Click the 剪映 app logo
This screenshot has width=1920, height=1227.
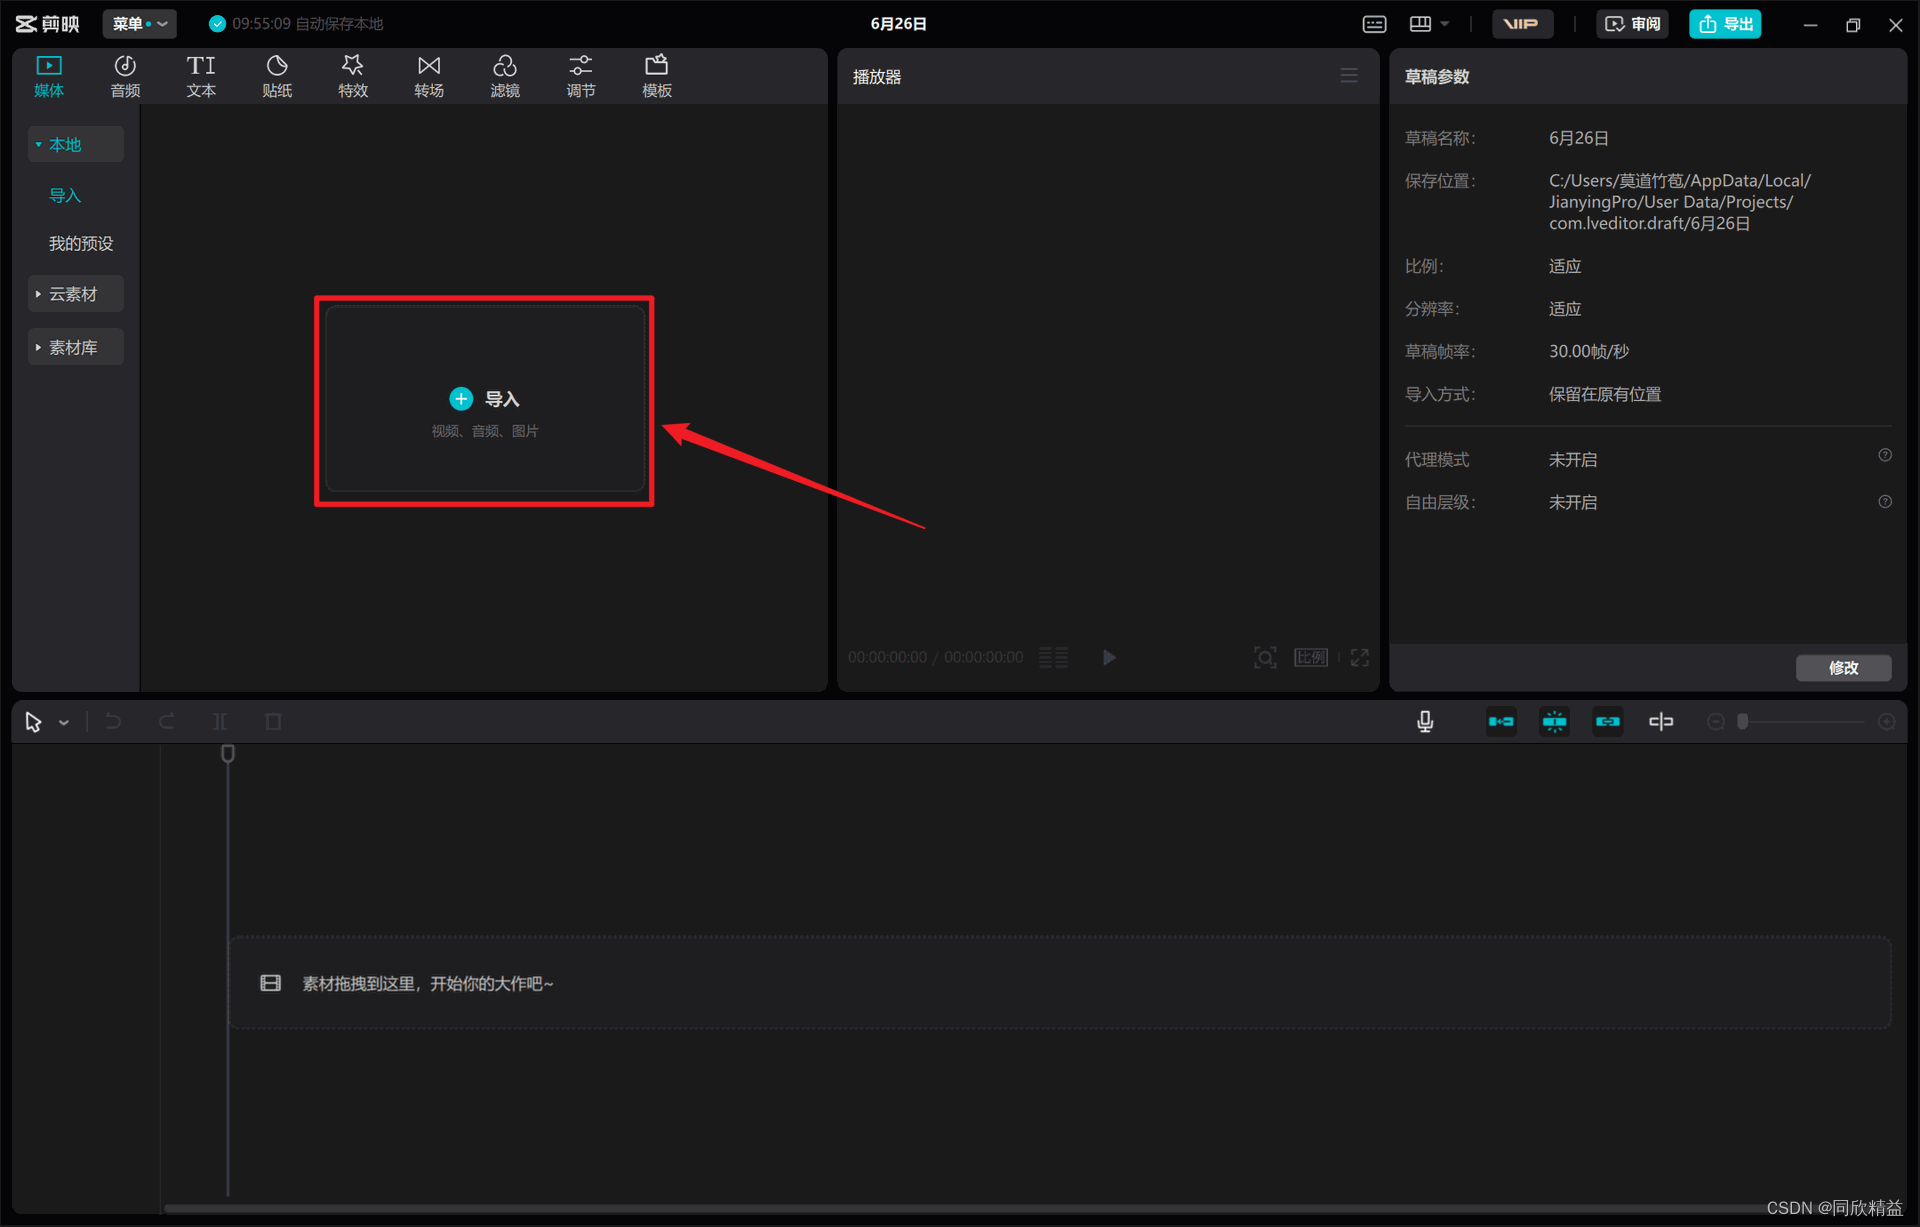(47, 24)
